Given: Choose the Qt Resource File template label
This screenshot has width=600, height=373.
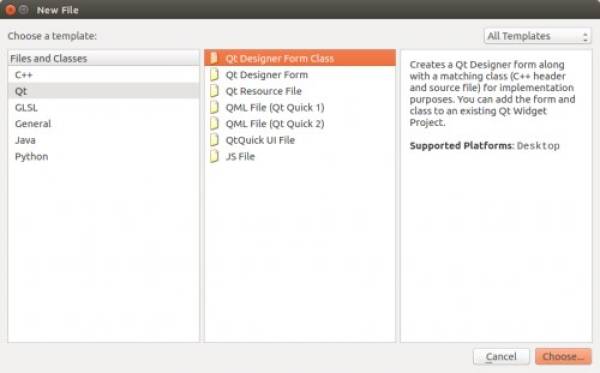Looking at the screenshot, I should coord(264,91).
